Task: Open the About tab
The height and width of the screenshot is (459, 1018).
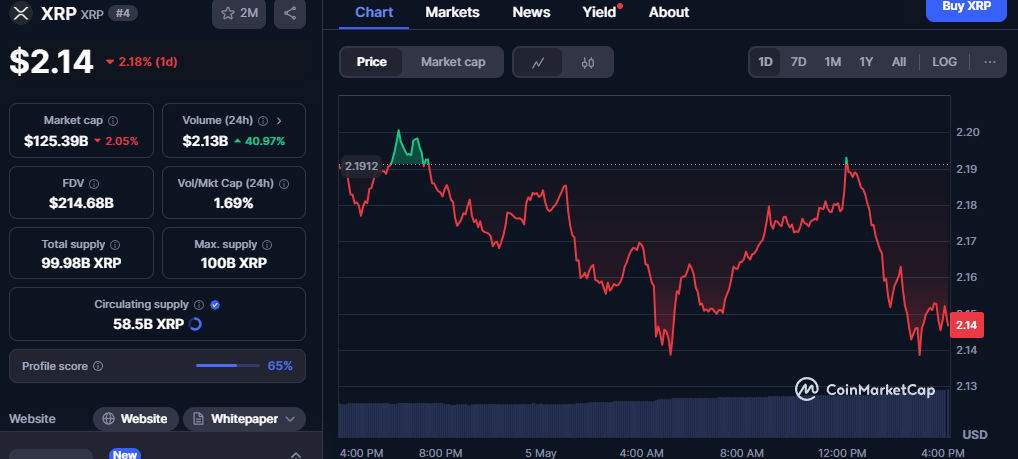Action: click(669, 12)
